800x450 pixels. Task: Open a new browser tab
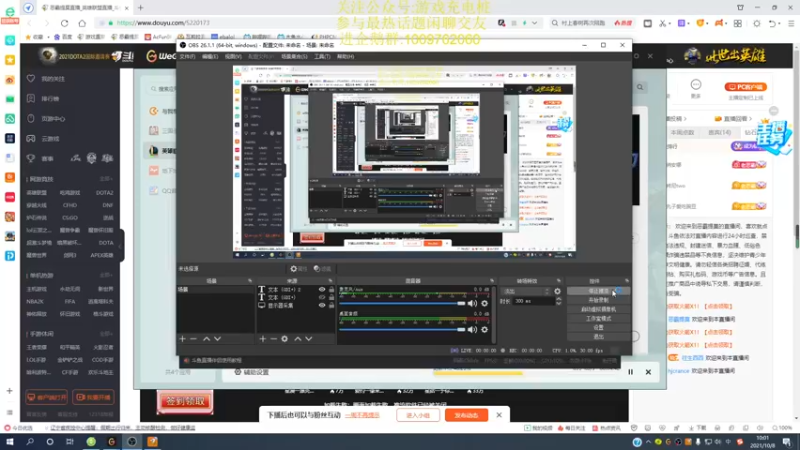click(141, 8)
